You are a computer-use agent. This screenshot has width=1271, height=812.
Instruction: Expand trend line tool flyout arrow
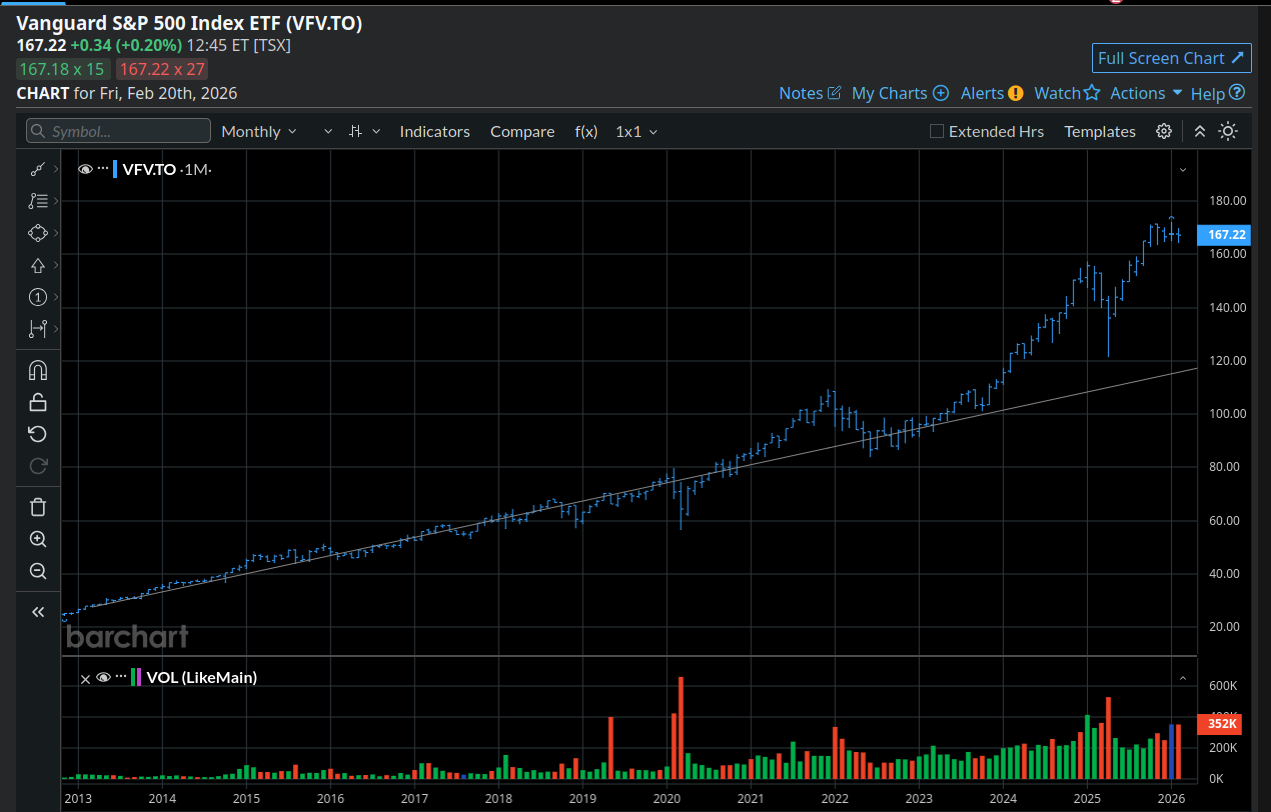[55, 170]
